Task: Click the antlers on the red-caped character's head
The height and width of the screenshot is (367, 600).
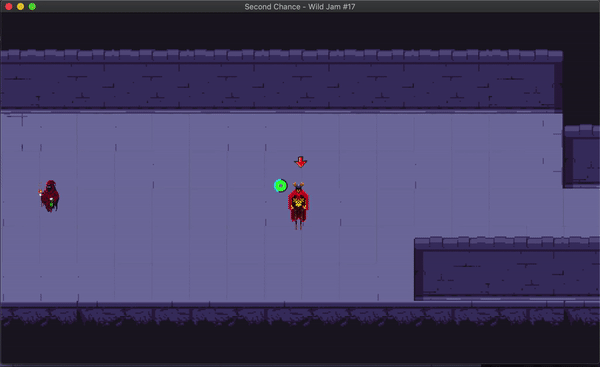Action: [298, 185]
